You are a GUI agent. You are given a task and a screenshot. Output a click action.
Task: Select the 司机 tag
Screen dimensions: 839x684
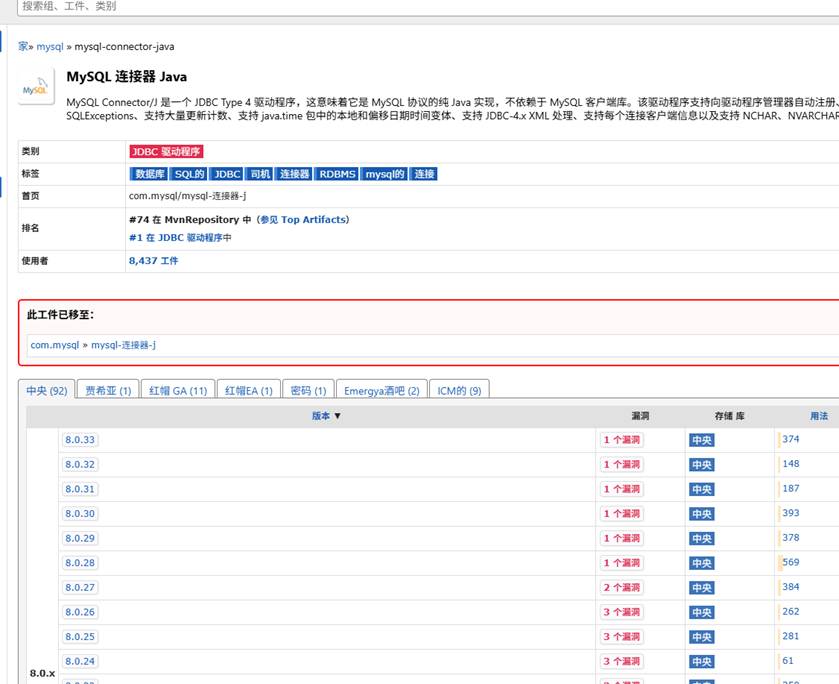coord(260,174)
